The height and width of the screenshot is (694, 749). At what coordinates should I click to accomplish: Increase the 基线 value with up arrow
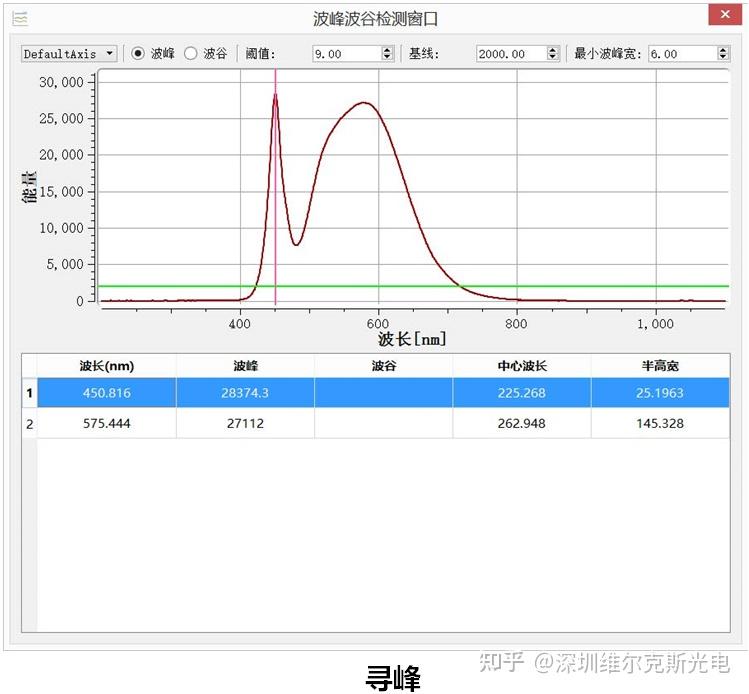[x=553, y=50]
